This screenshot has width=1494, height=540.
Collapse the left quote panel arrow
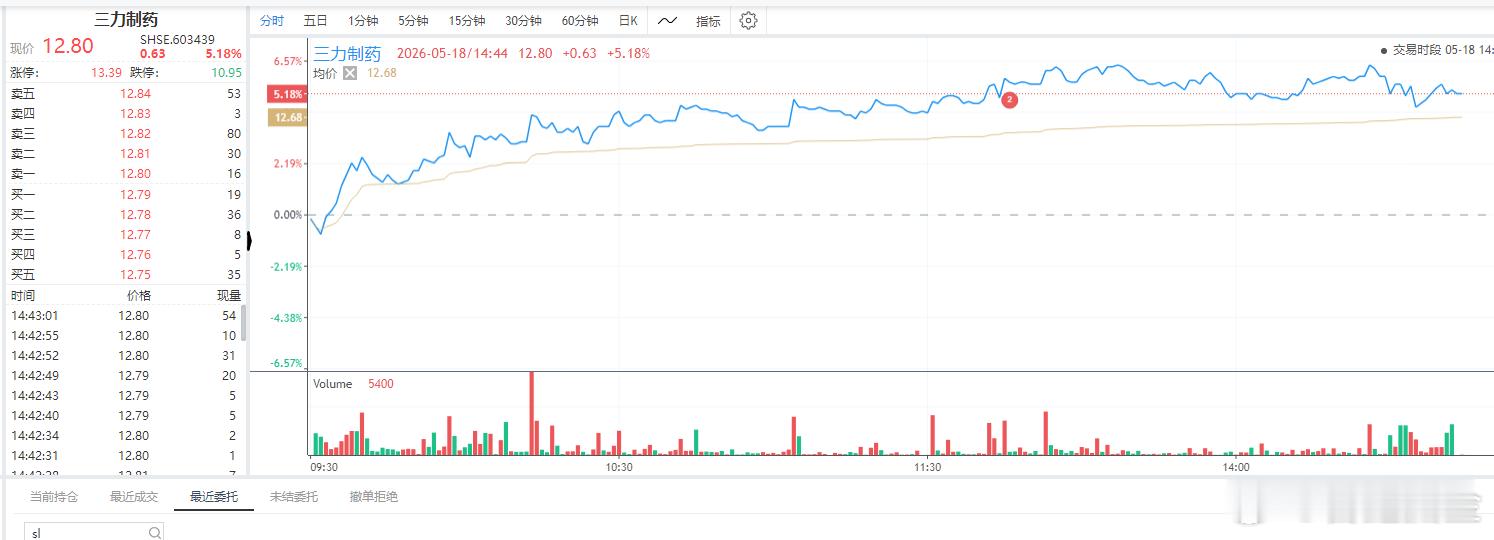pos(249,240)
